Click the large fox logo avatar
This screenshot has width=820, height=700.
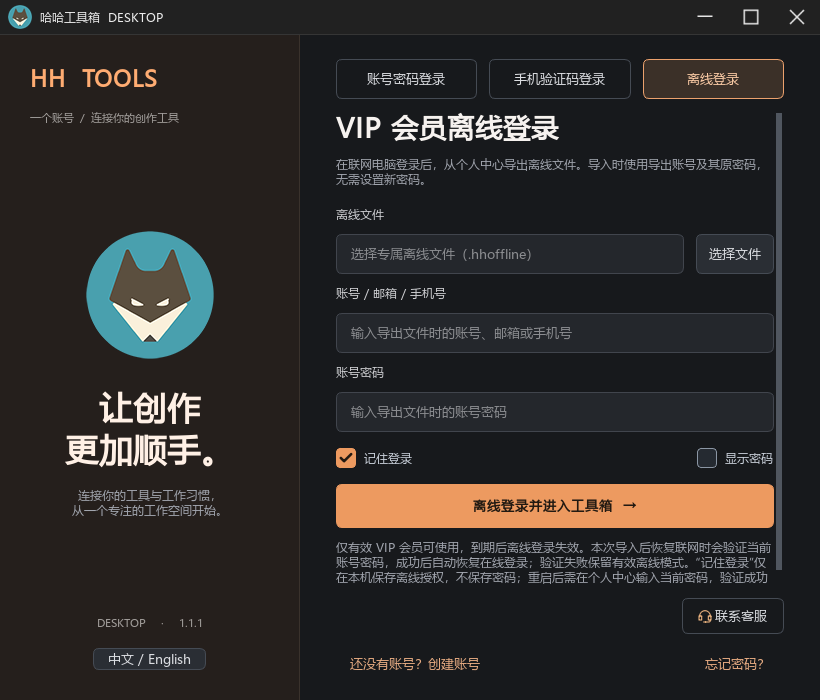(x=150, y=295)
